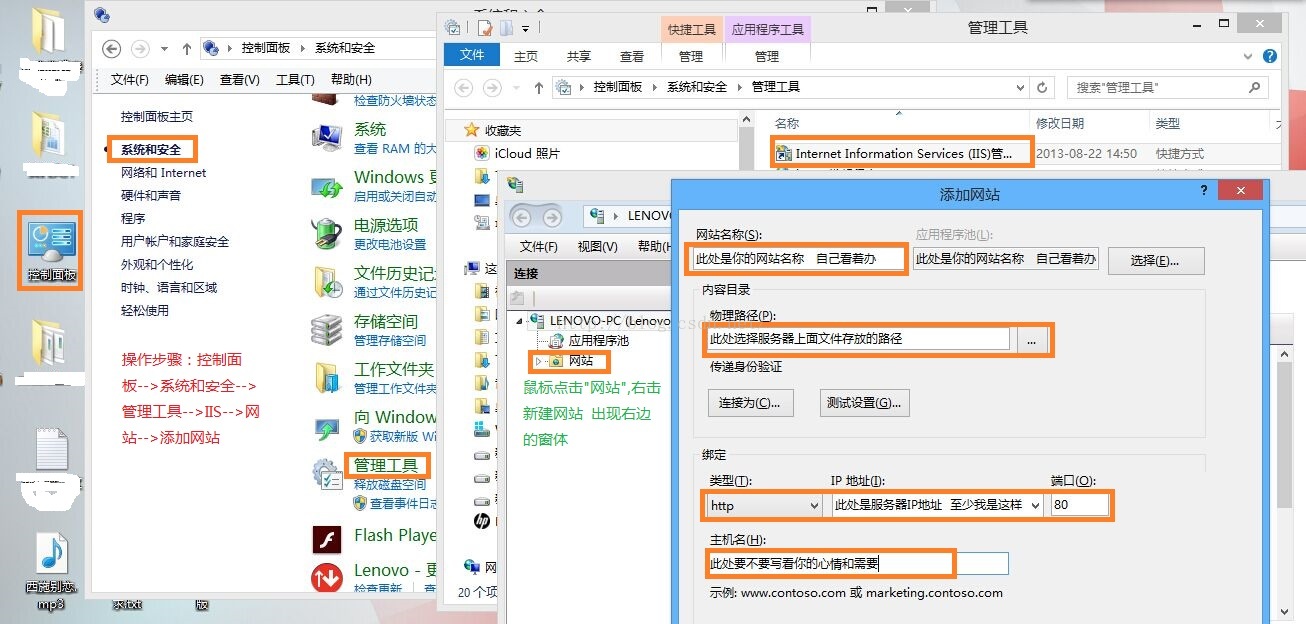Click the 主机名 input field
The width and height of the screenshot is (1306, 624).
tap(857, 565)
